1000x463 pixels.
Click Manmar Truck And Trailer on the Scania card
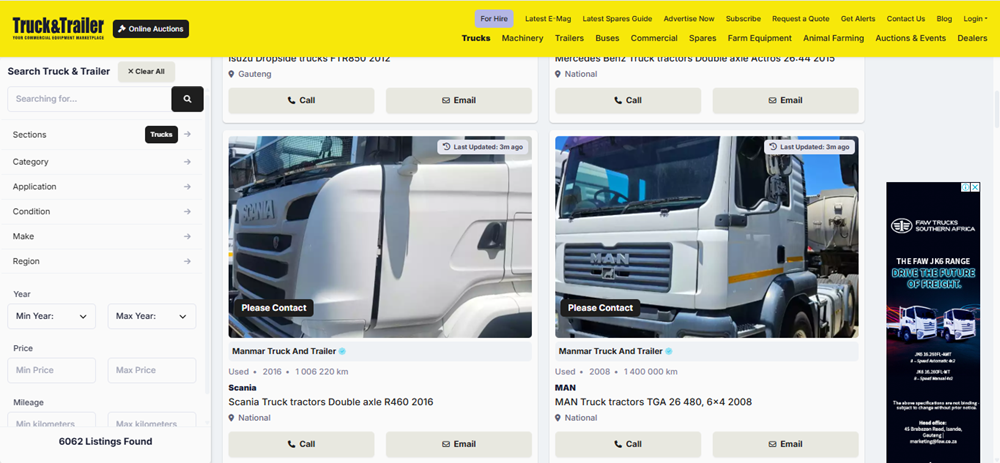click(x=284, y=351)
